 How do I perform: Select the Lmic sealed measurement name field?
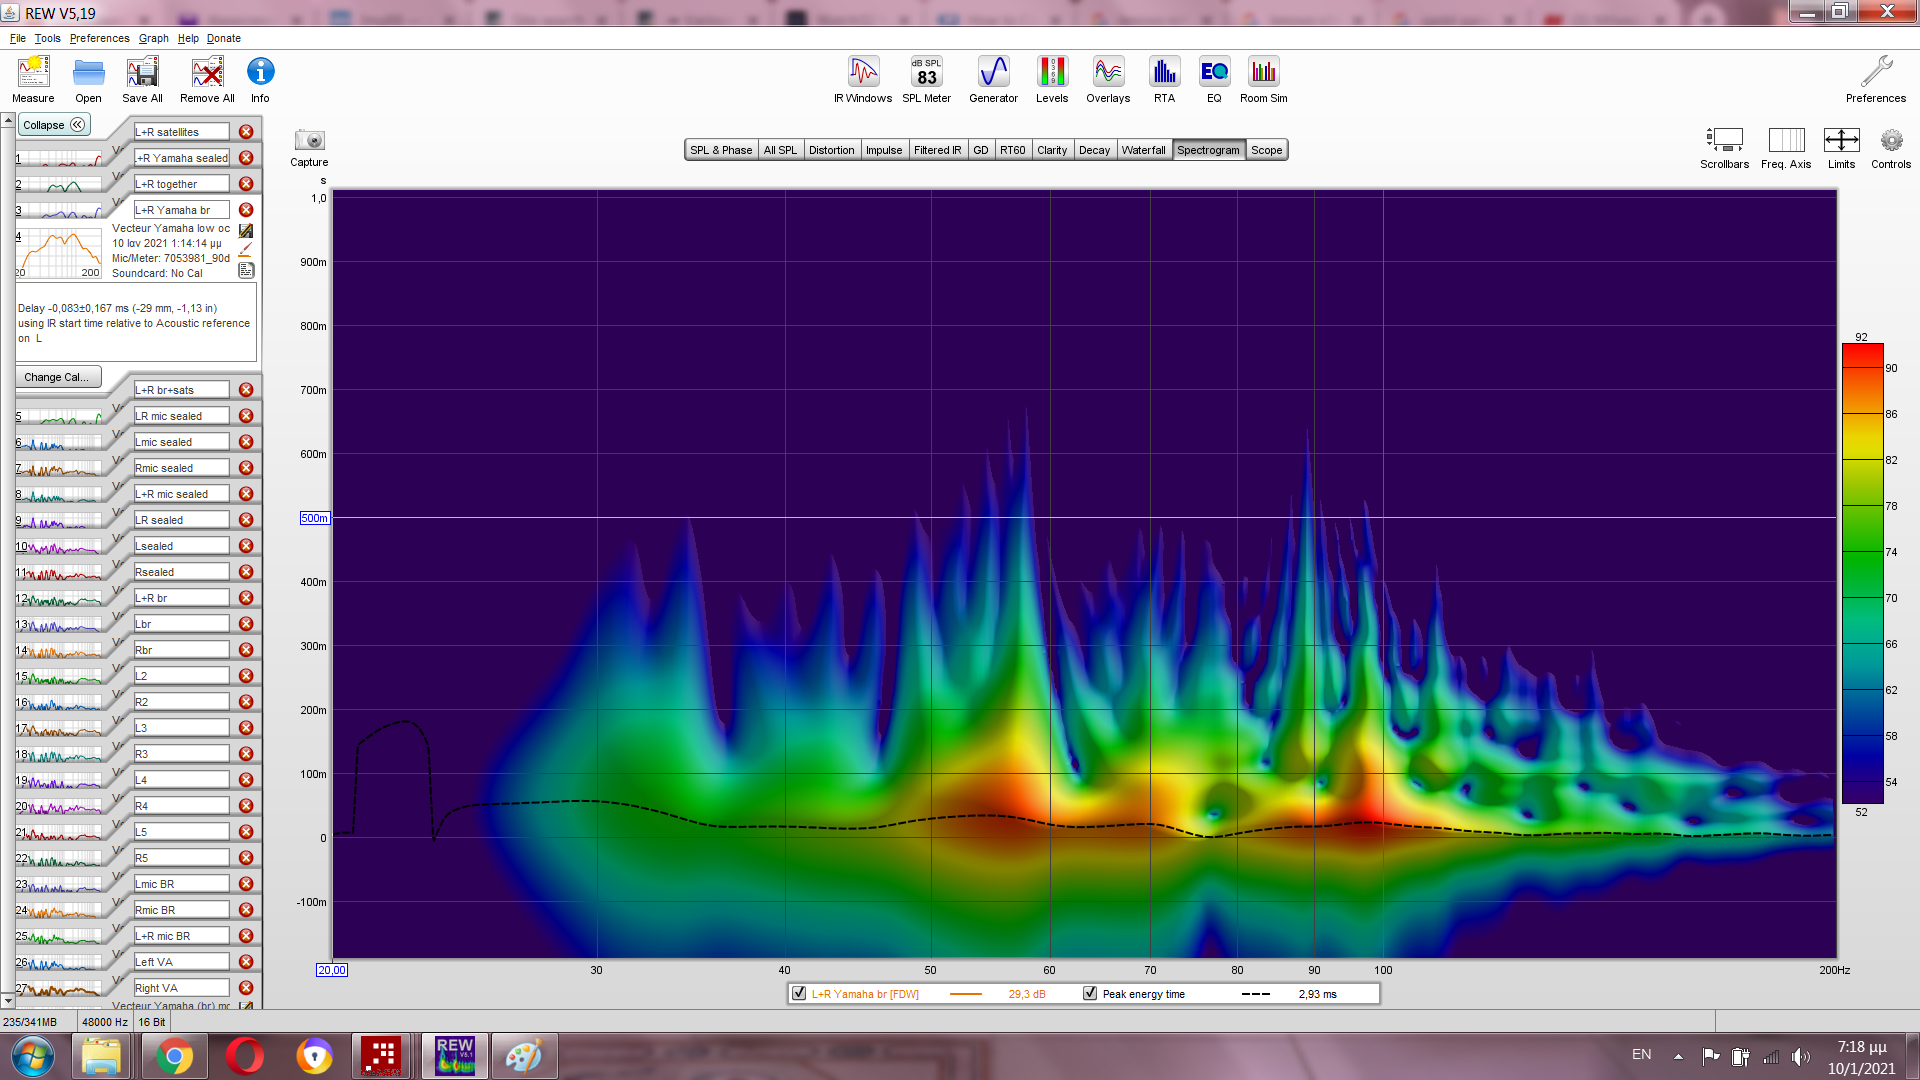(181, 442)
